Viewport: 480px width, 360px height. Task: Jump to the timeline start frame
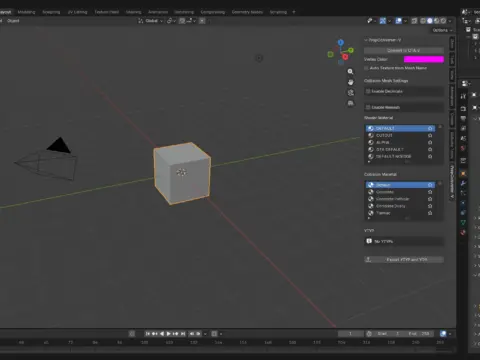148,334
